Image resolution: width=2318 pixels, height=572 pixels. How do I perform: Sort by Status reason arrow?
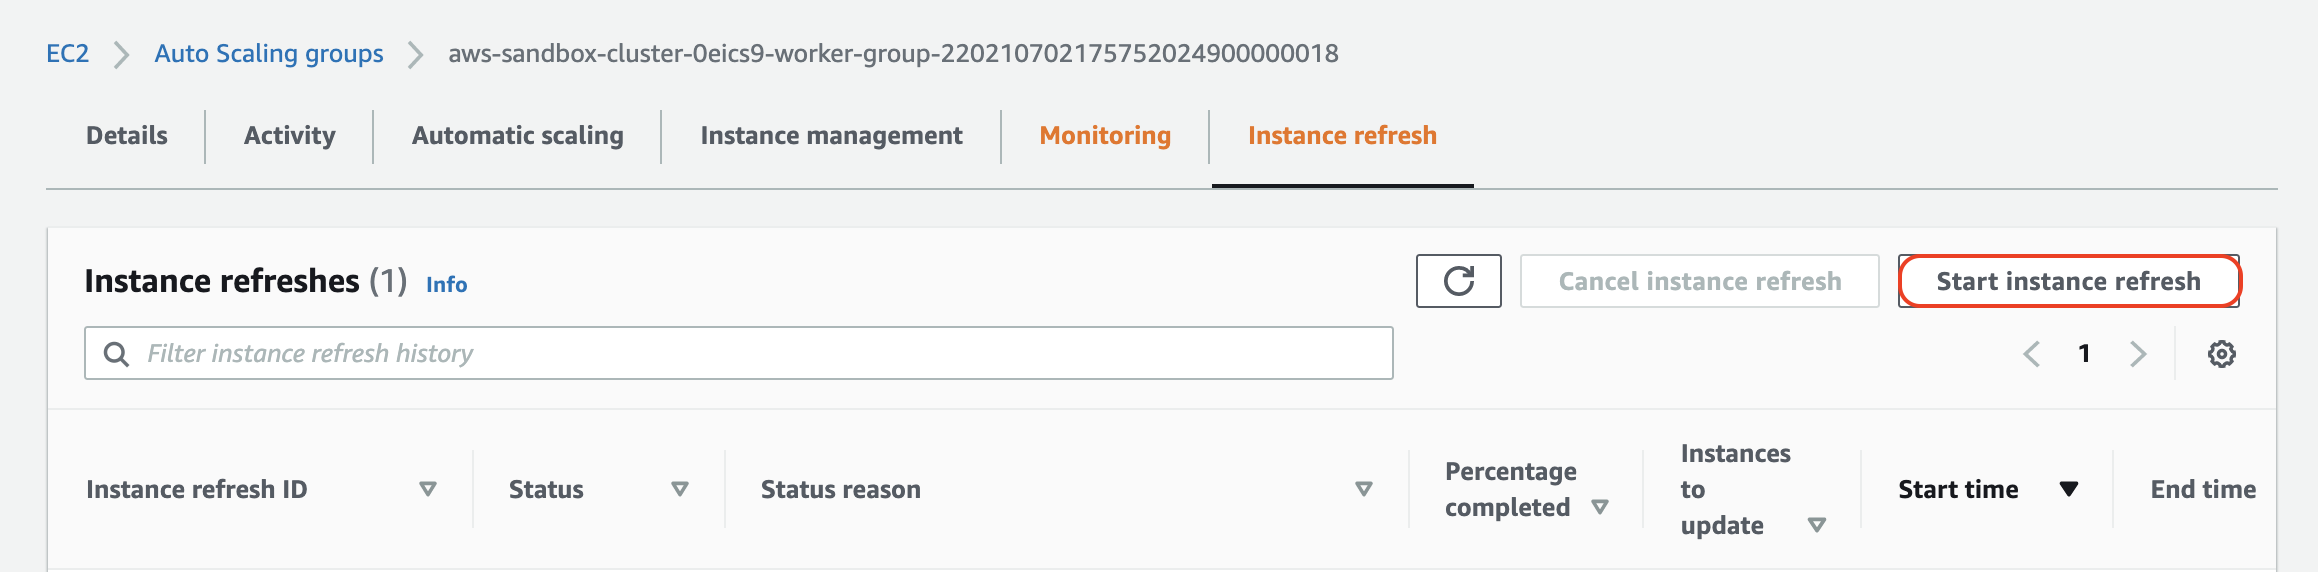[x=1364, y=489]
